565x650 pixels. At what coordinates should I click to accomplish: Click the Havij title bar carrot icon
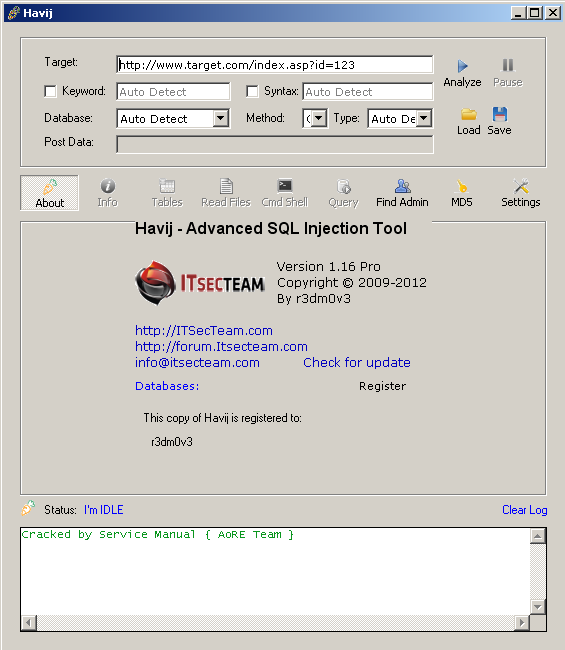(x=13, y=12)
